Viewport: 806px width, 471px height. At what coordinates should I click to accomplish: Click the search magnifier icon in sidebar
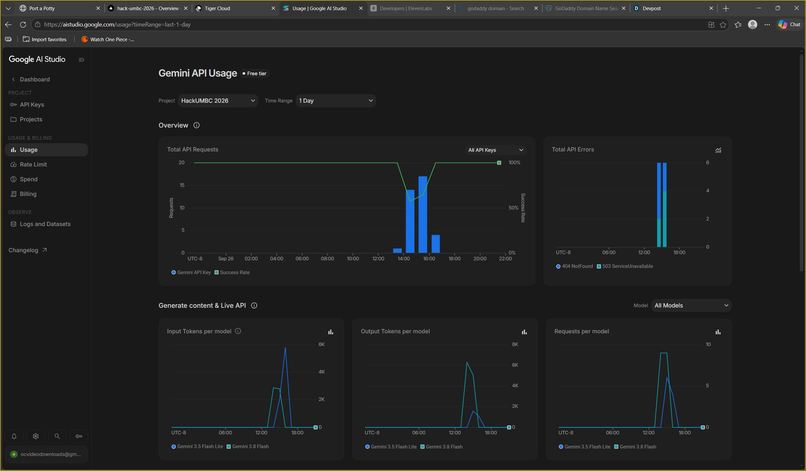point(57,436)
